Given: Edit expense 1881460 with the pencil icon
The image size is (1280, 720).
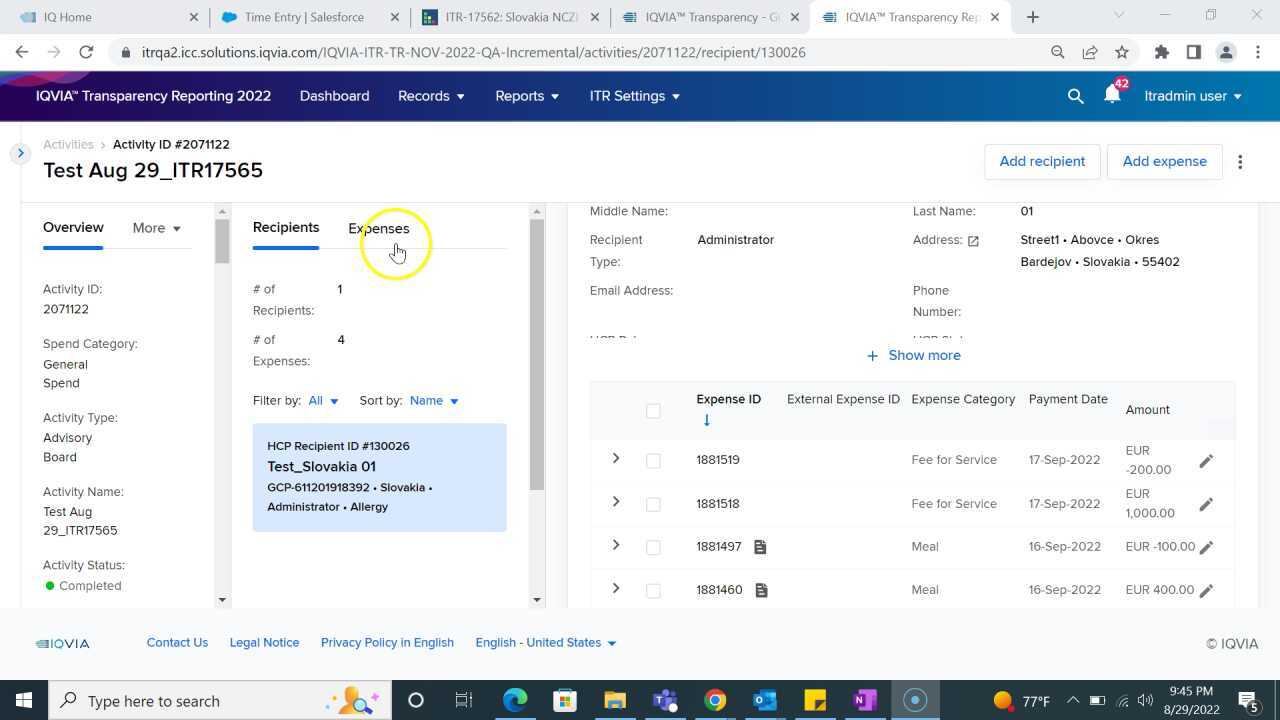Looking at the screenshot, I should click(x=1206, y=590).
